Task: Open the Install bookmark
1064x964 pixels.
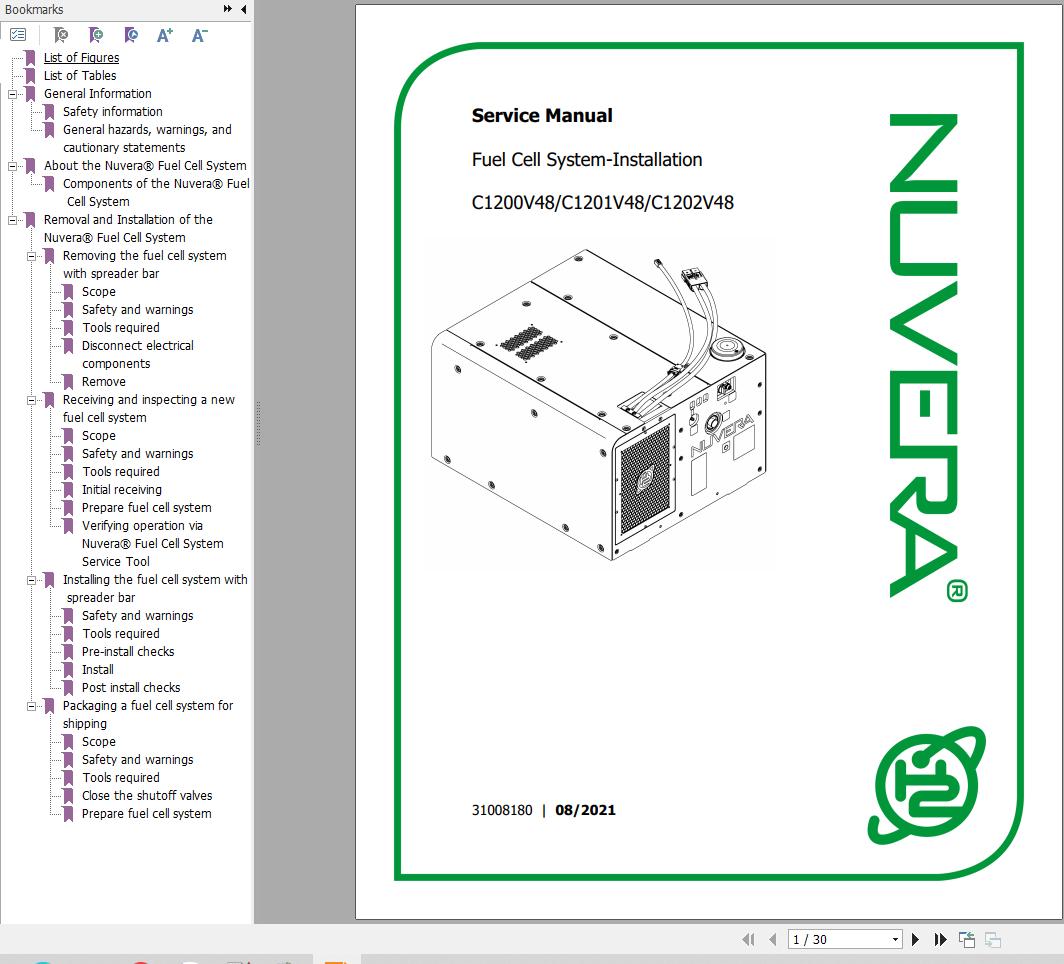Action: [x=98, y=670]
